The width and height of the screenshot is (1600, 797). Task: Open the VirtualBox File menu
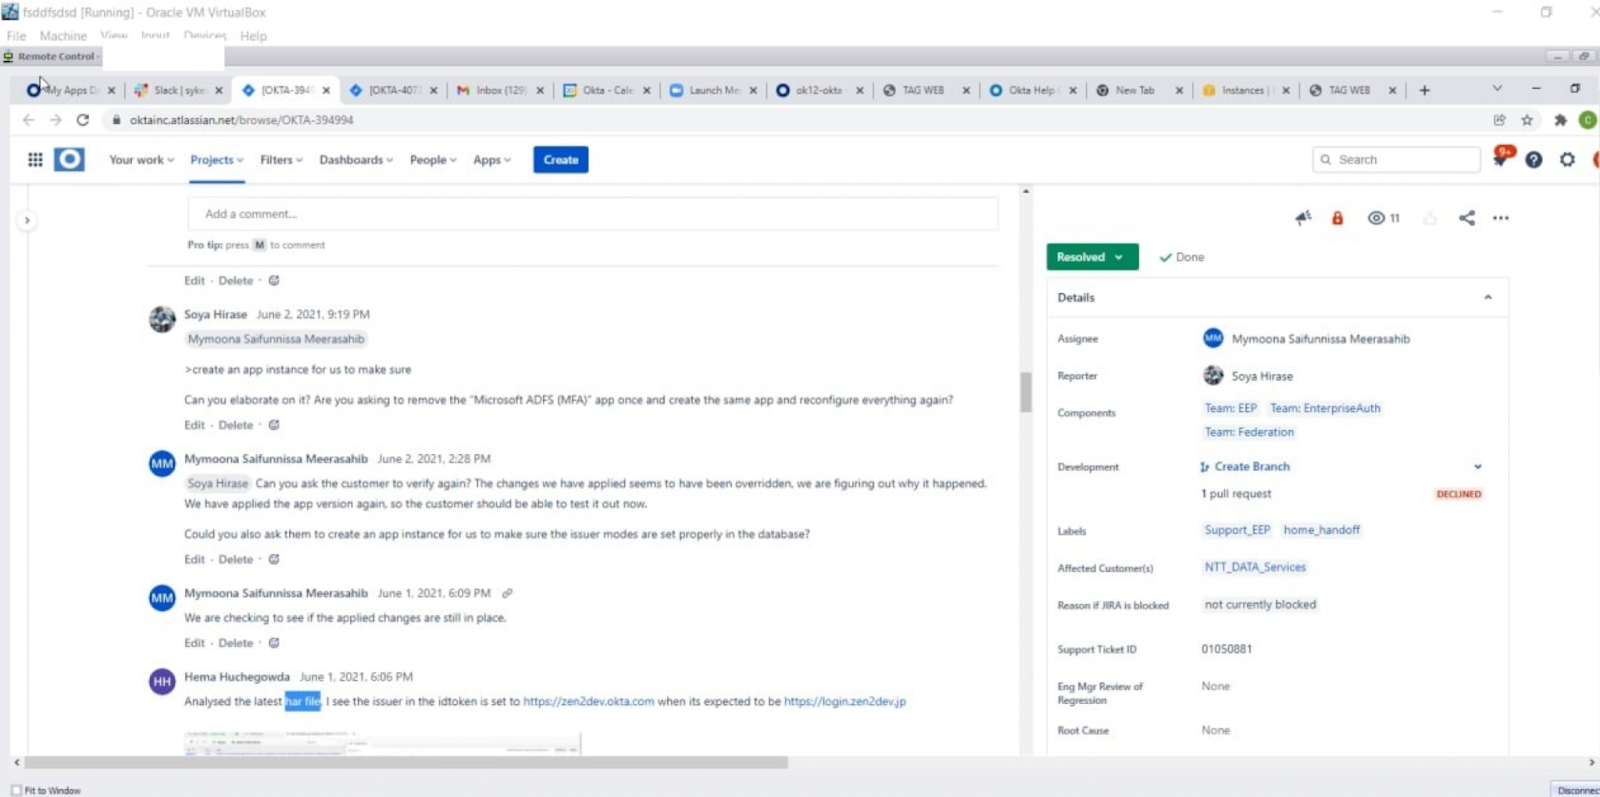coord(16,36)
